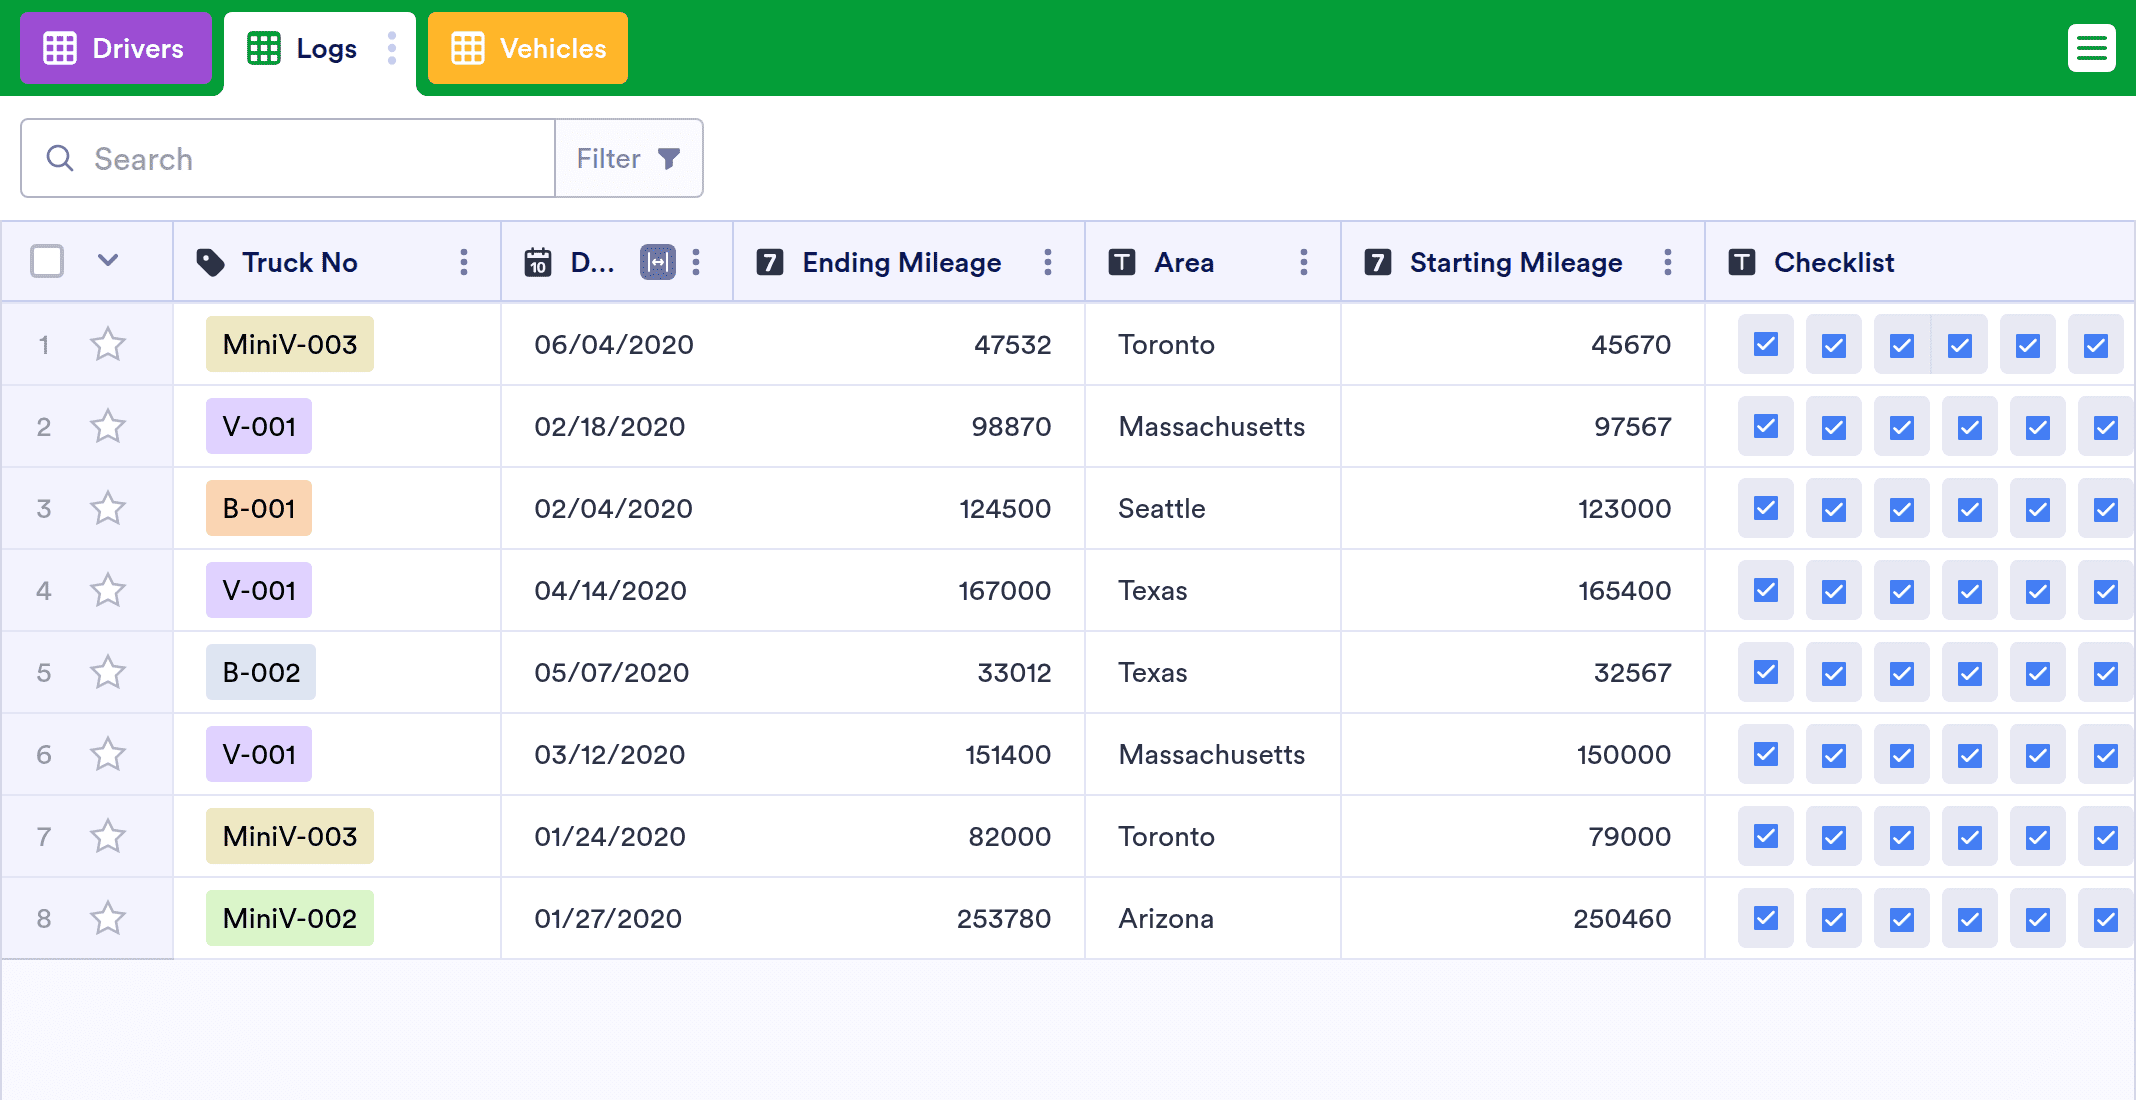The height and width of the screenshot is (1100, 2136).
Task: Star row 1 MiniV-003 entry
Action: [x=108, y=344]
